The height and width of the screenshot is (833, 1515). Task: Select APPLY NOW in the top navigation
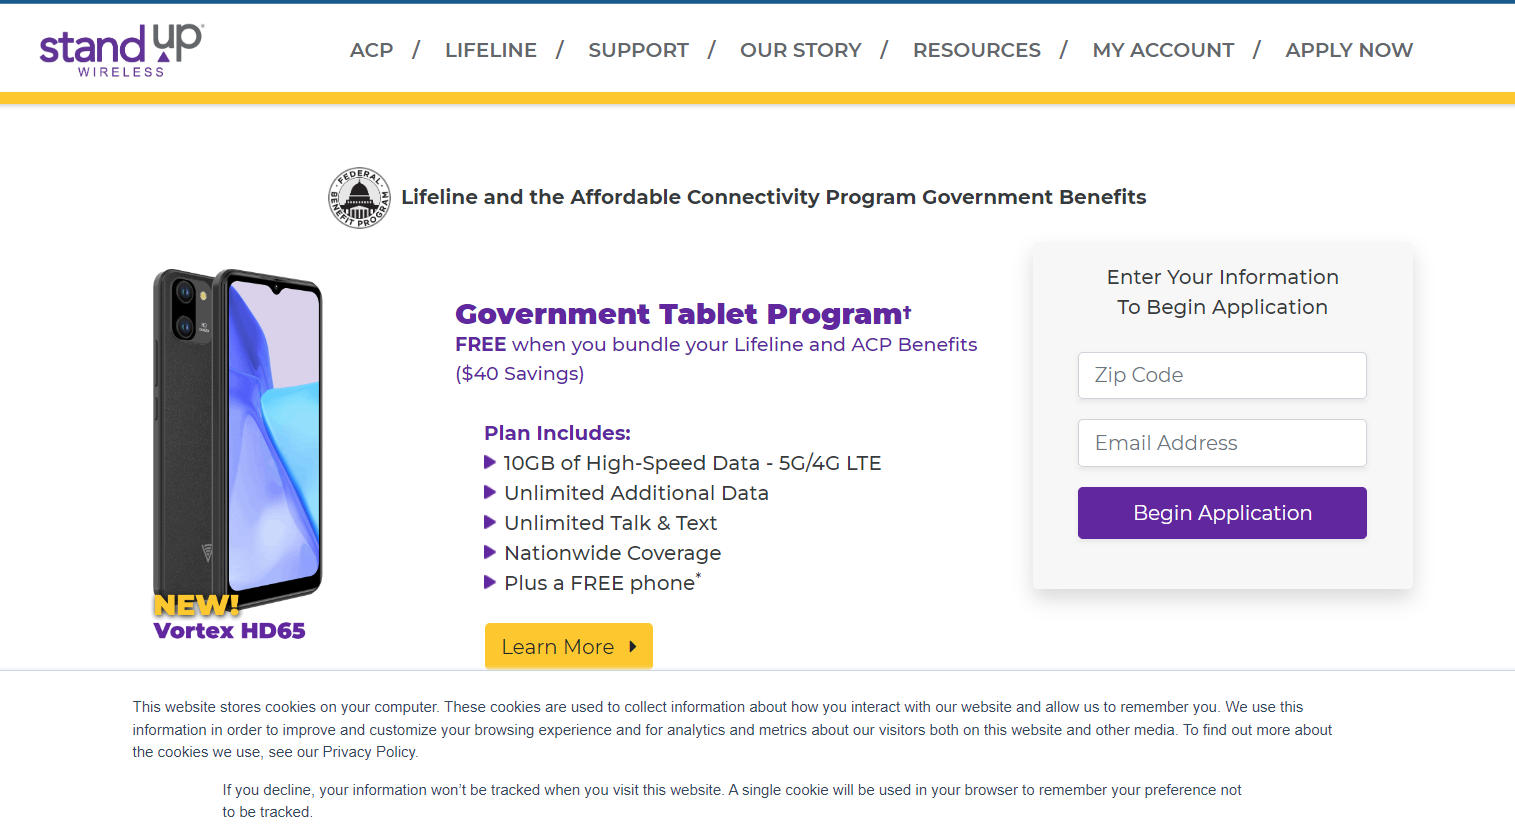pyautogui.click(x=1349, y=50)
